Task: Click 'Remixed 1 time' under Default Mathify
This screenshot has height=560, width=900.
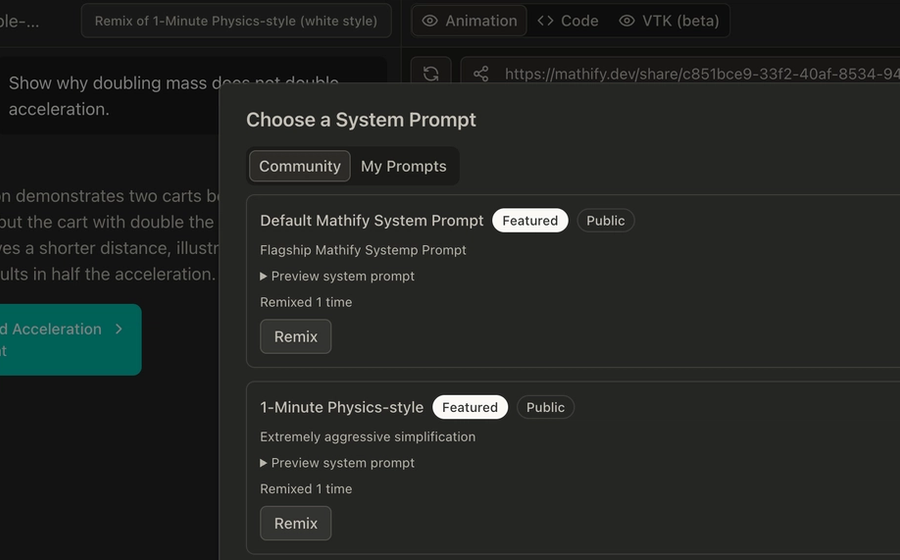Action: pyautogui.click(x=306, y=302)
